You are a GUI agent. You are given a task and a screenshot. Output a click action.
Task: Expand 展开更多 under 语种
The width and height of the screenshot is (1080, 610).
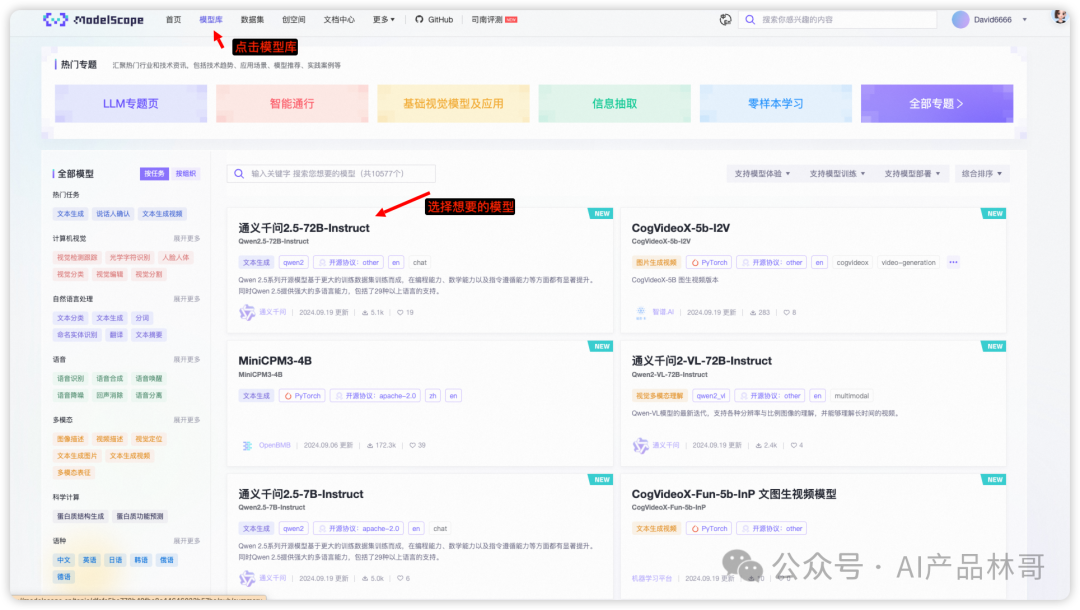click(x=187, y=541)
